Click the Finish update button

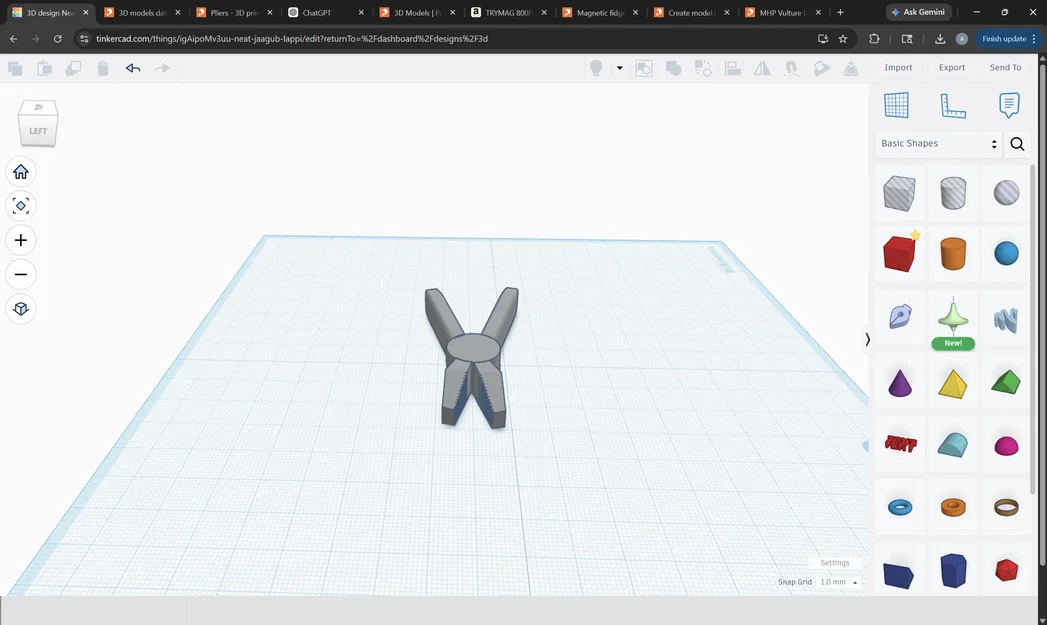[x=1005, y=38]
